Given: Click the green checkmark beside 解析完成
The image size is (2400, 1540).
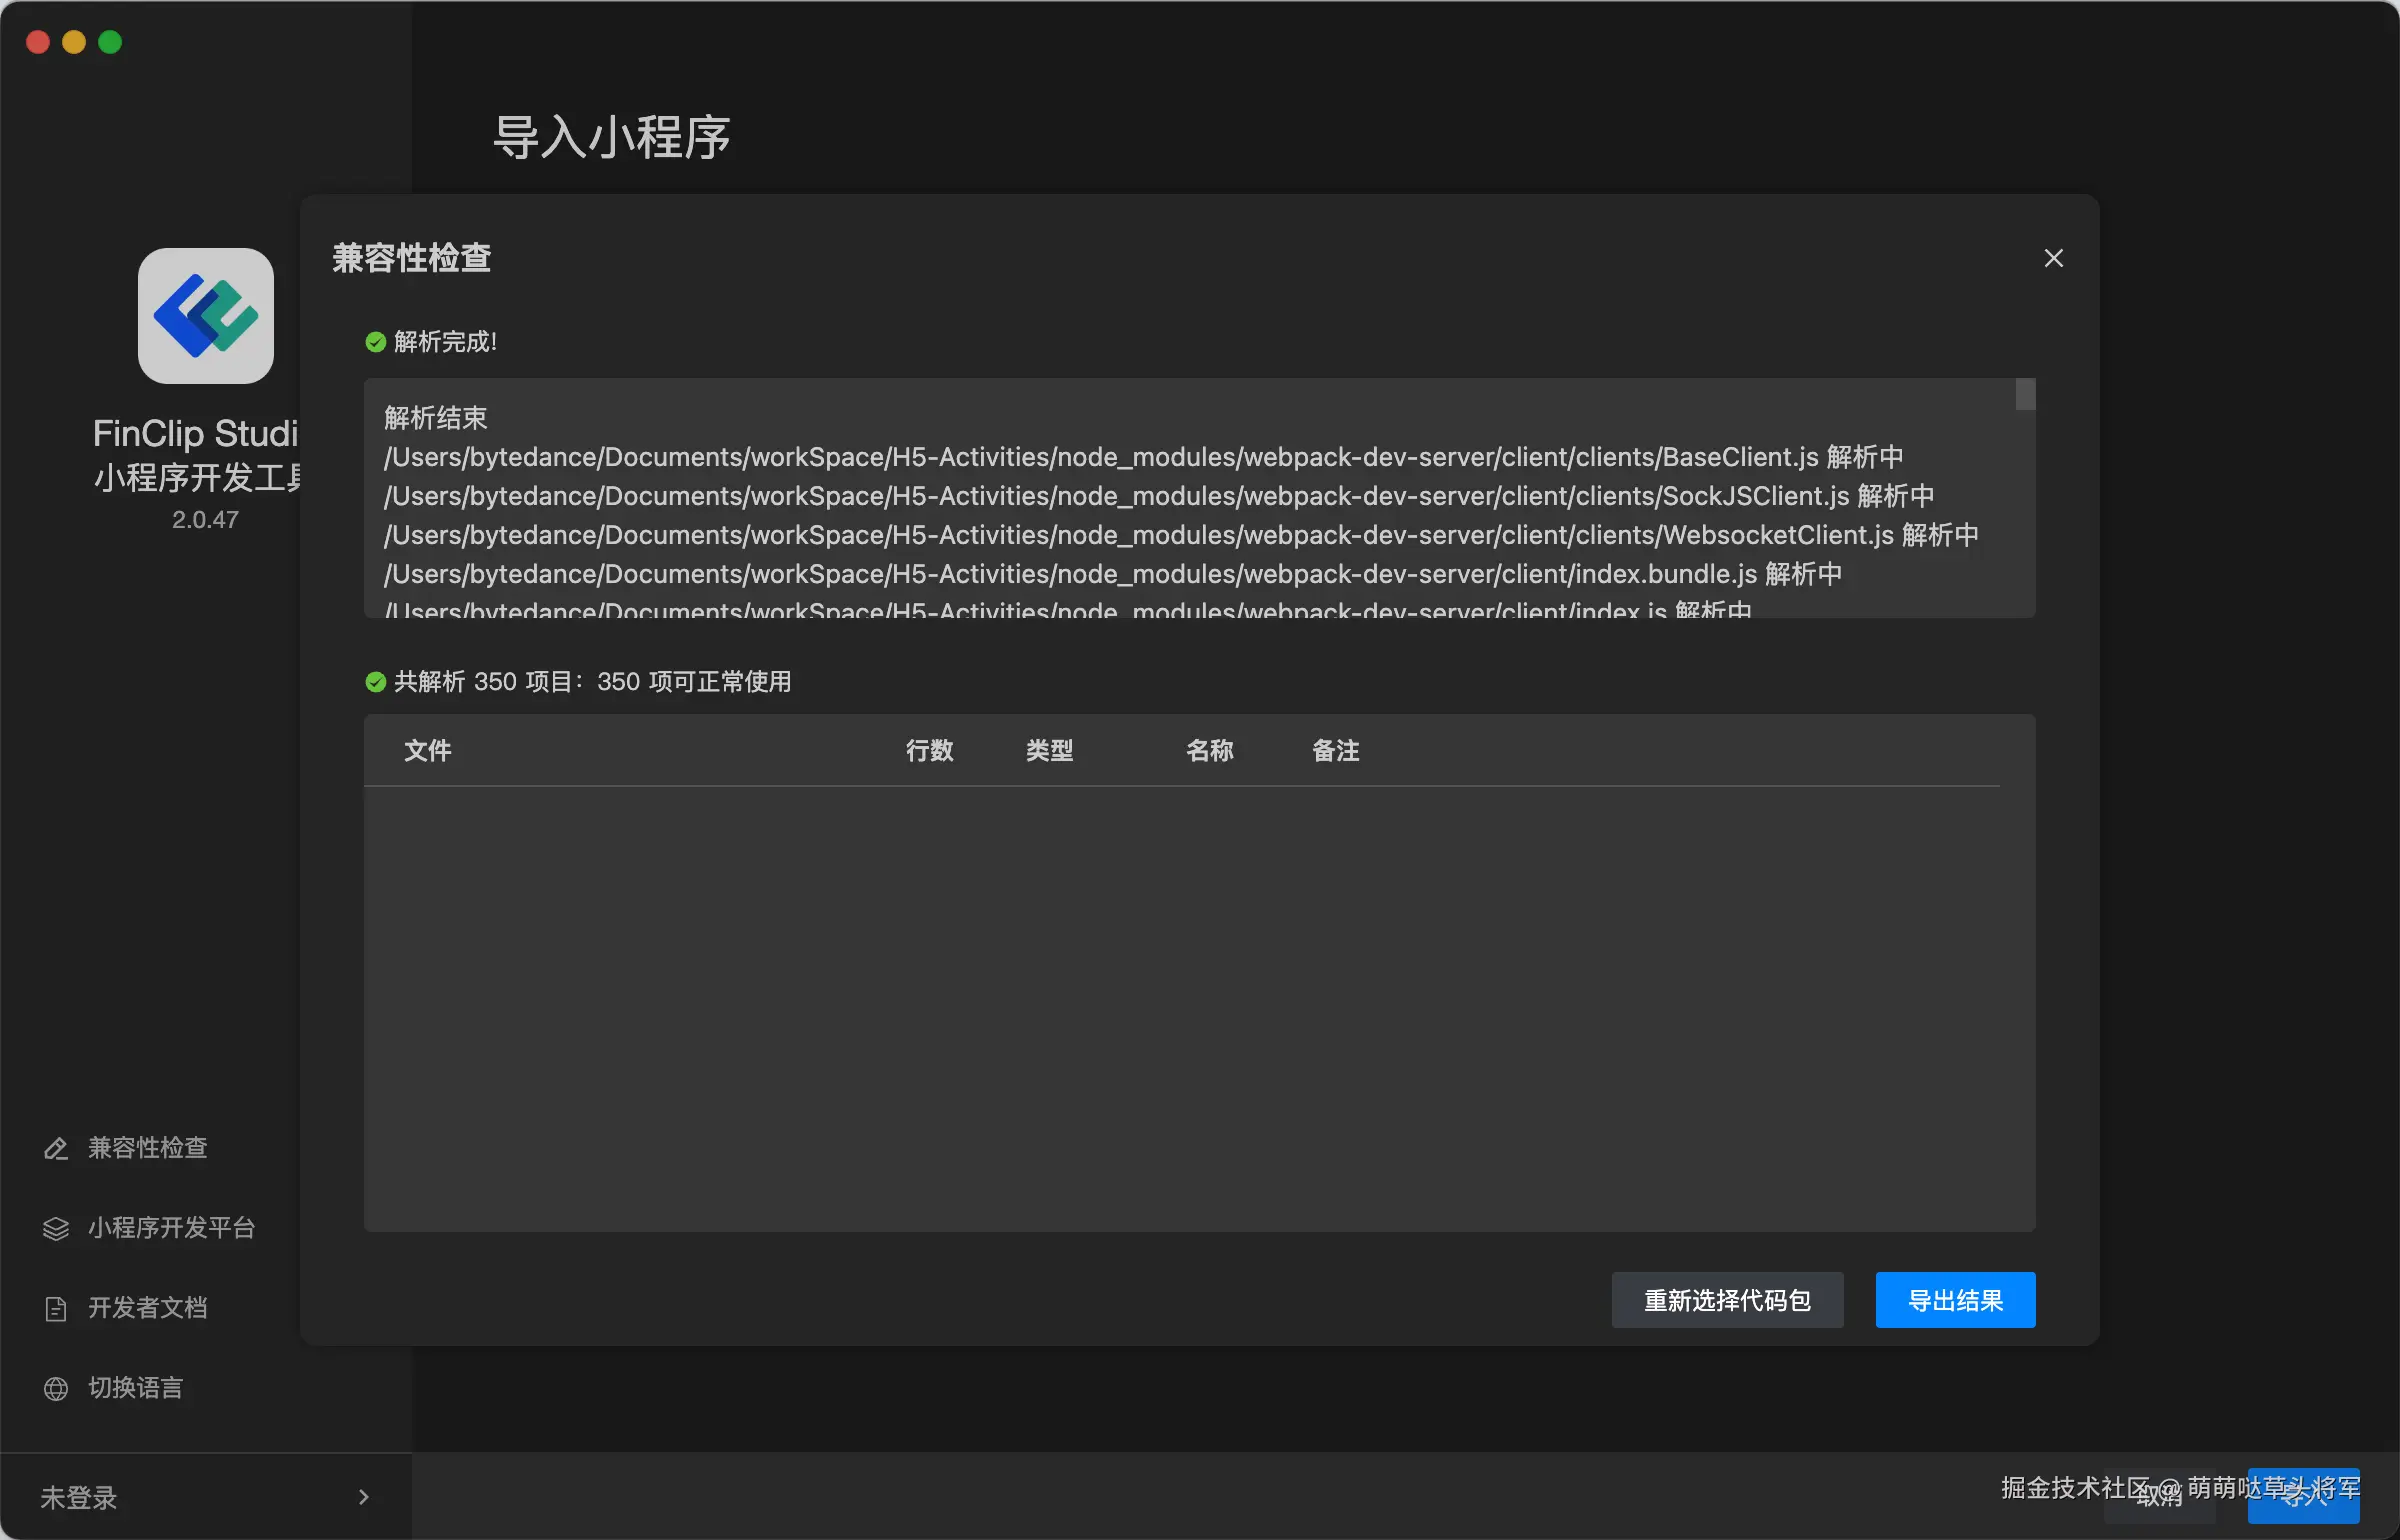Looking at the screenshot, I should pos(375,342).
